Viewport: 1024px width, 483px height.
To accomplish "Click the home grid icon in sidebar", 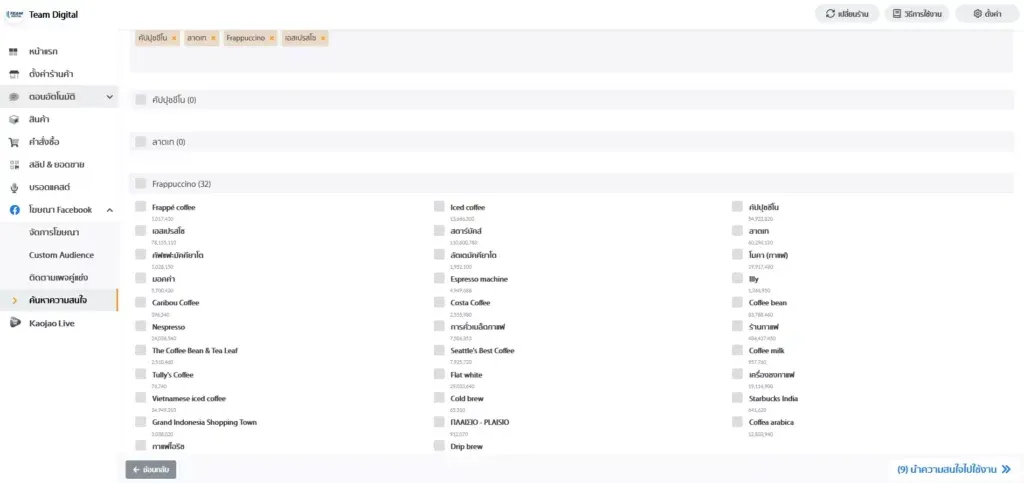I will [x=14, y=52].
